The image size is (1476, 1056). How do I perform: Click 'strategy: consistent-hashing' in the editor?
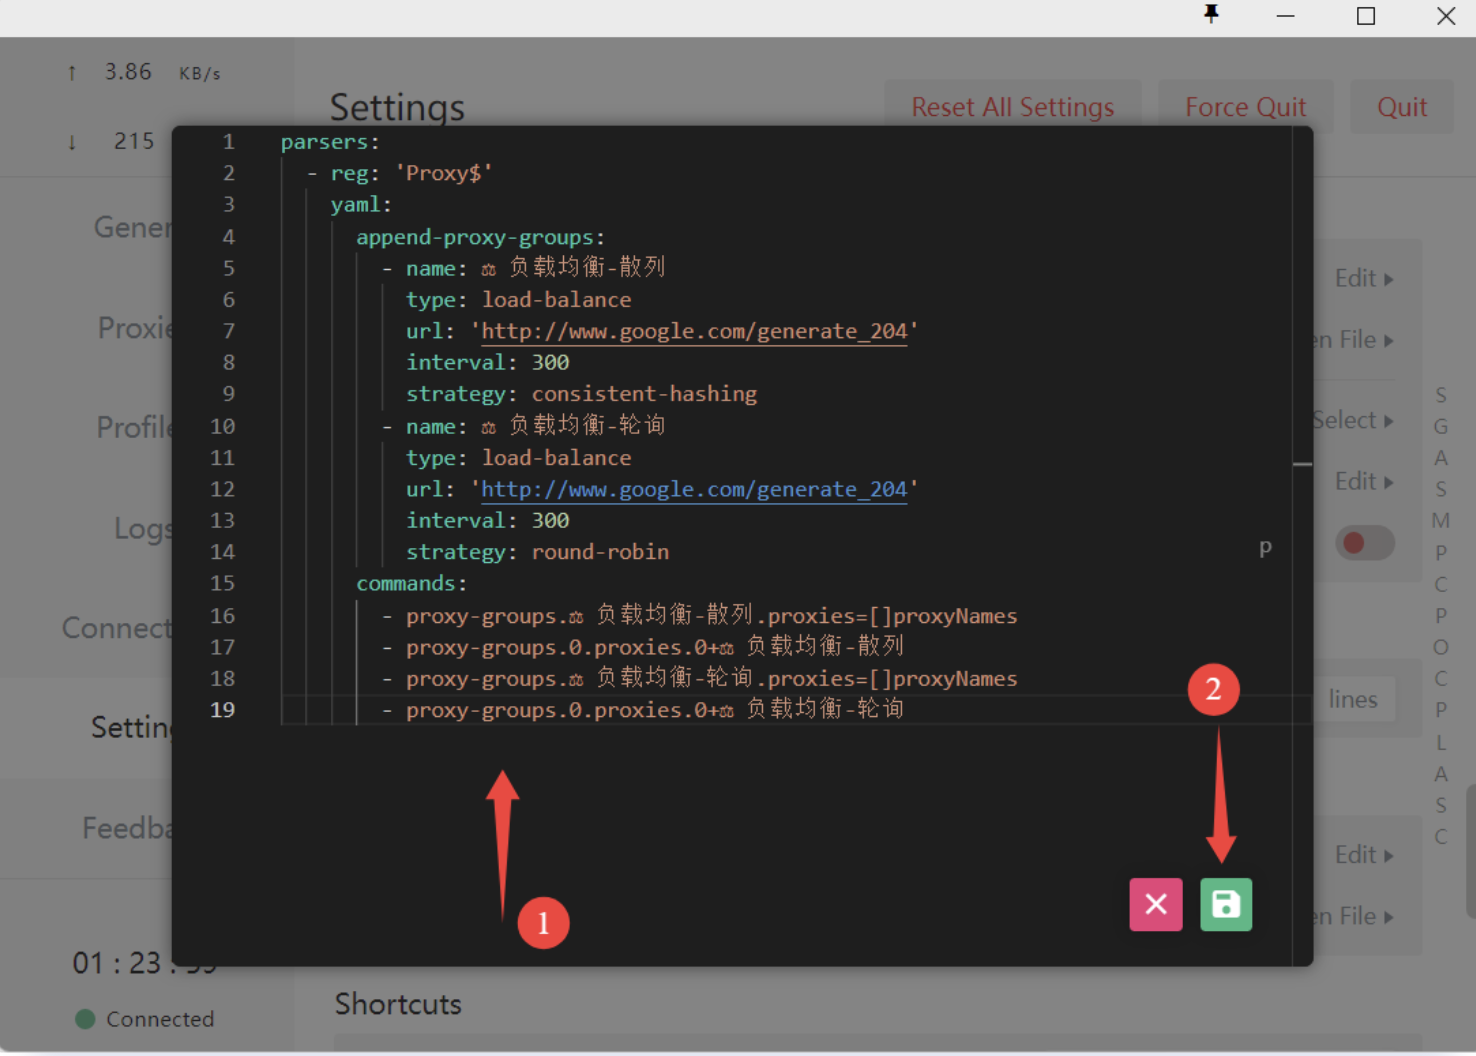click(581, 394)
